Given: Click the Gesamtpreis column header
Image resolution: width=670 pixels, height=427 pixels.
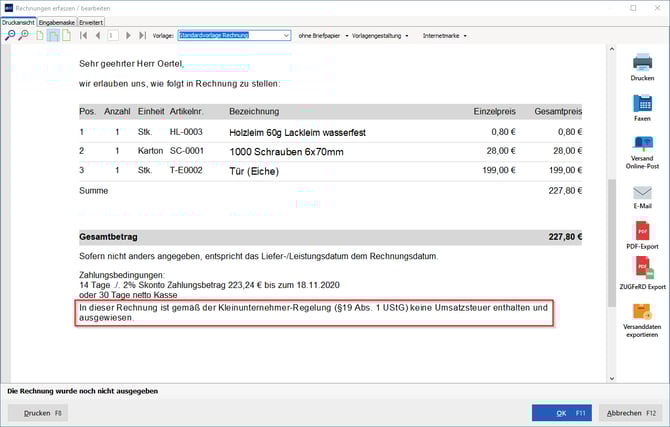Looking at the screenshot, I should tap(558, 112).
